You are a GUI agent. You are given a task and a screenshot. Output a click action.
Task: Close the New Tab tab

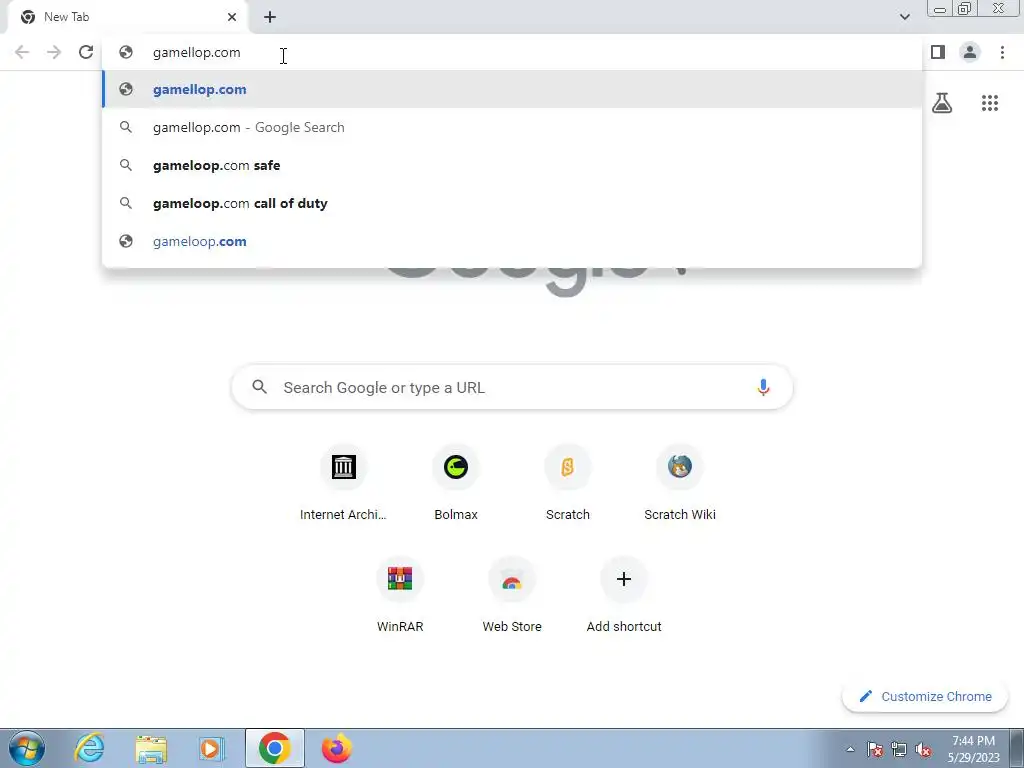tap(232, 17)
